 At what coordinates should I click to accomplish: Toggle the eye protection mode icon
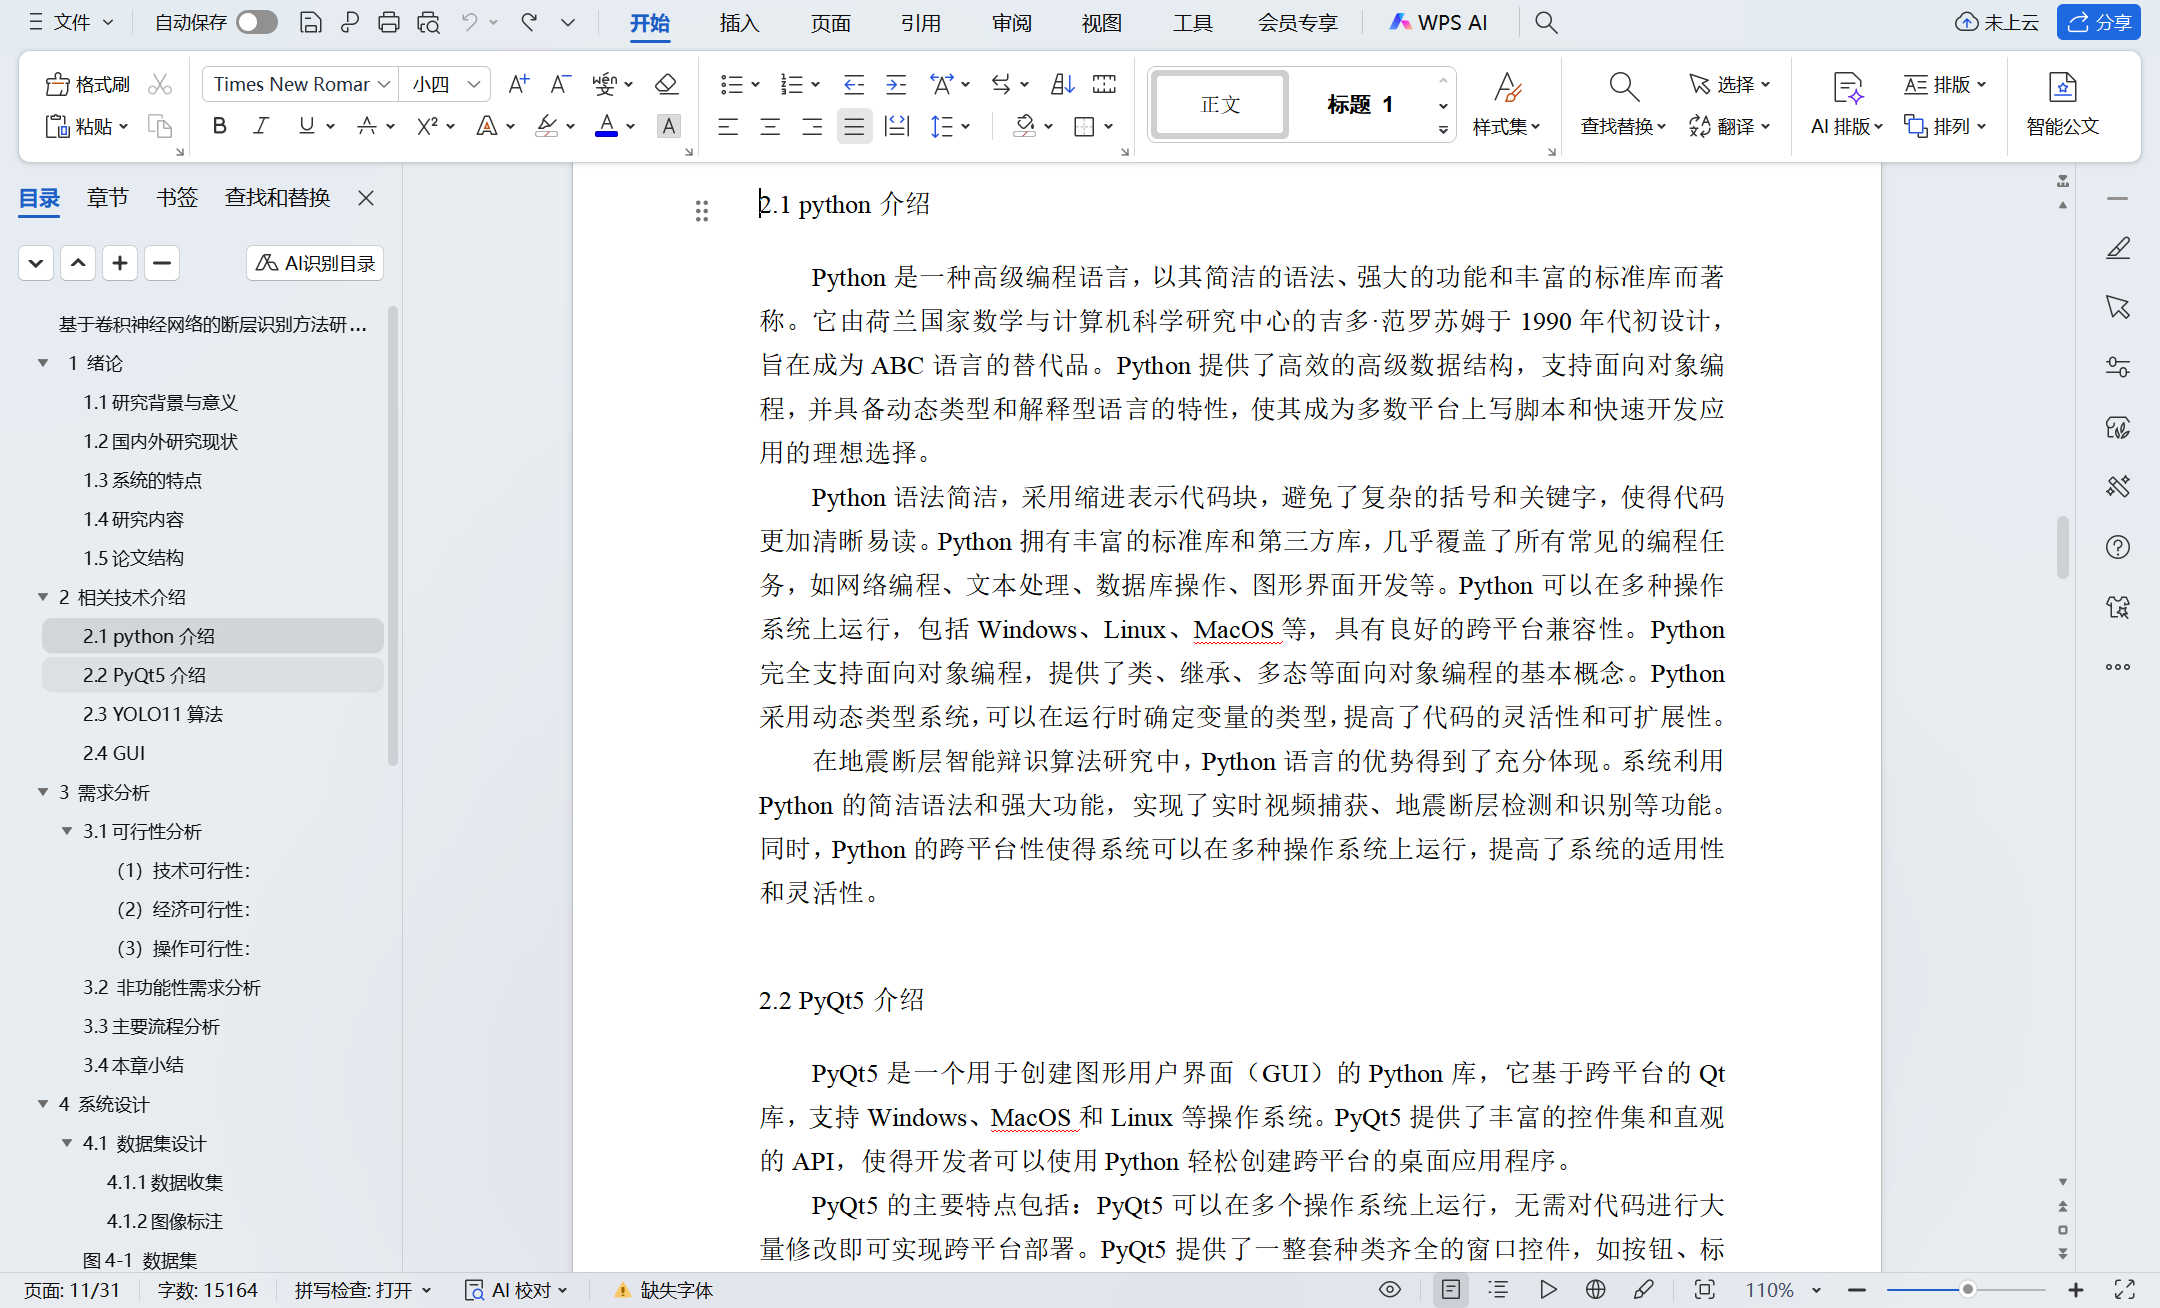click(x=1390, y=1289)
